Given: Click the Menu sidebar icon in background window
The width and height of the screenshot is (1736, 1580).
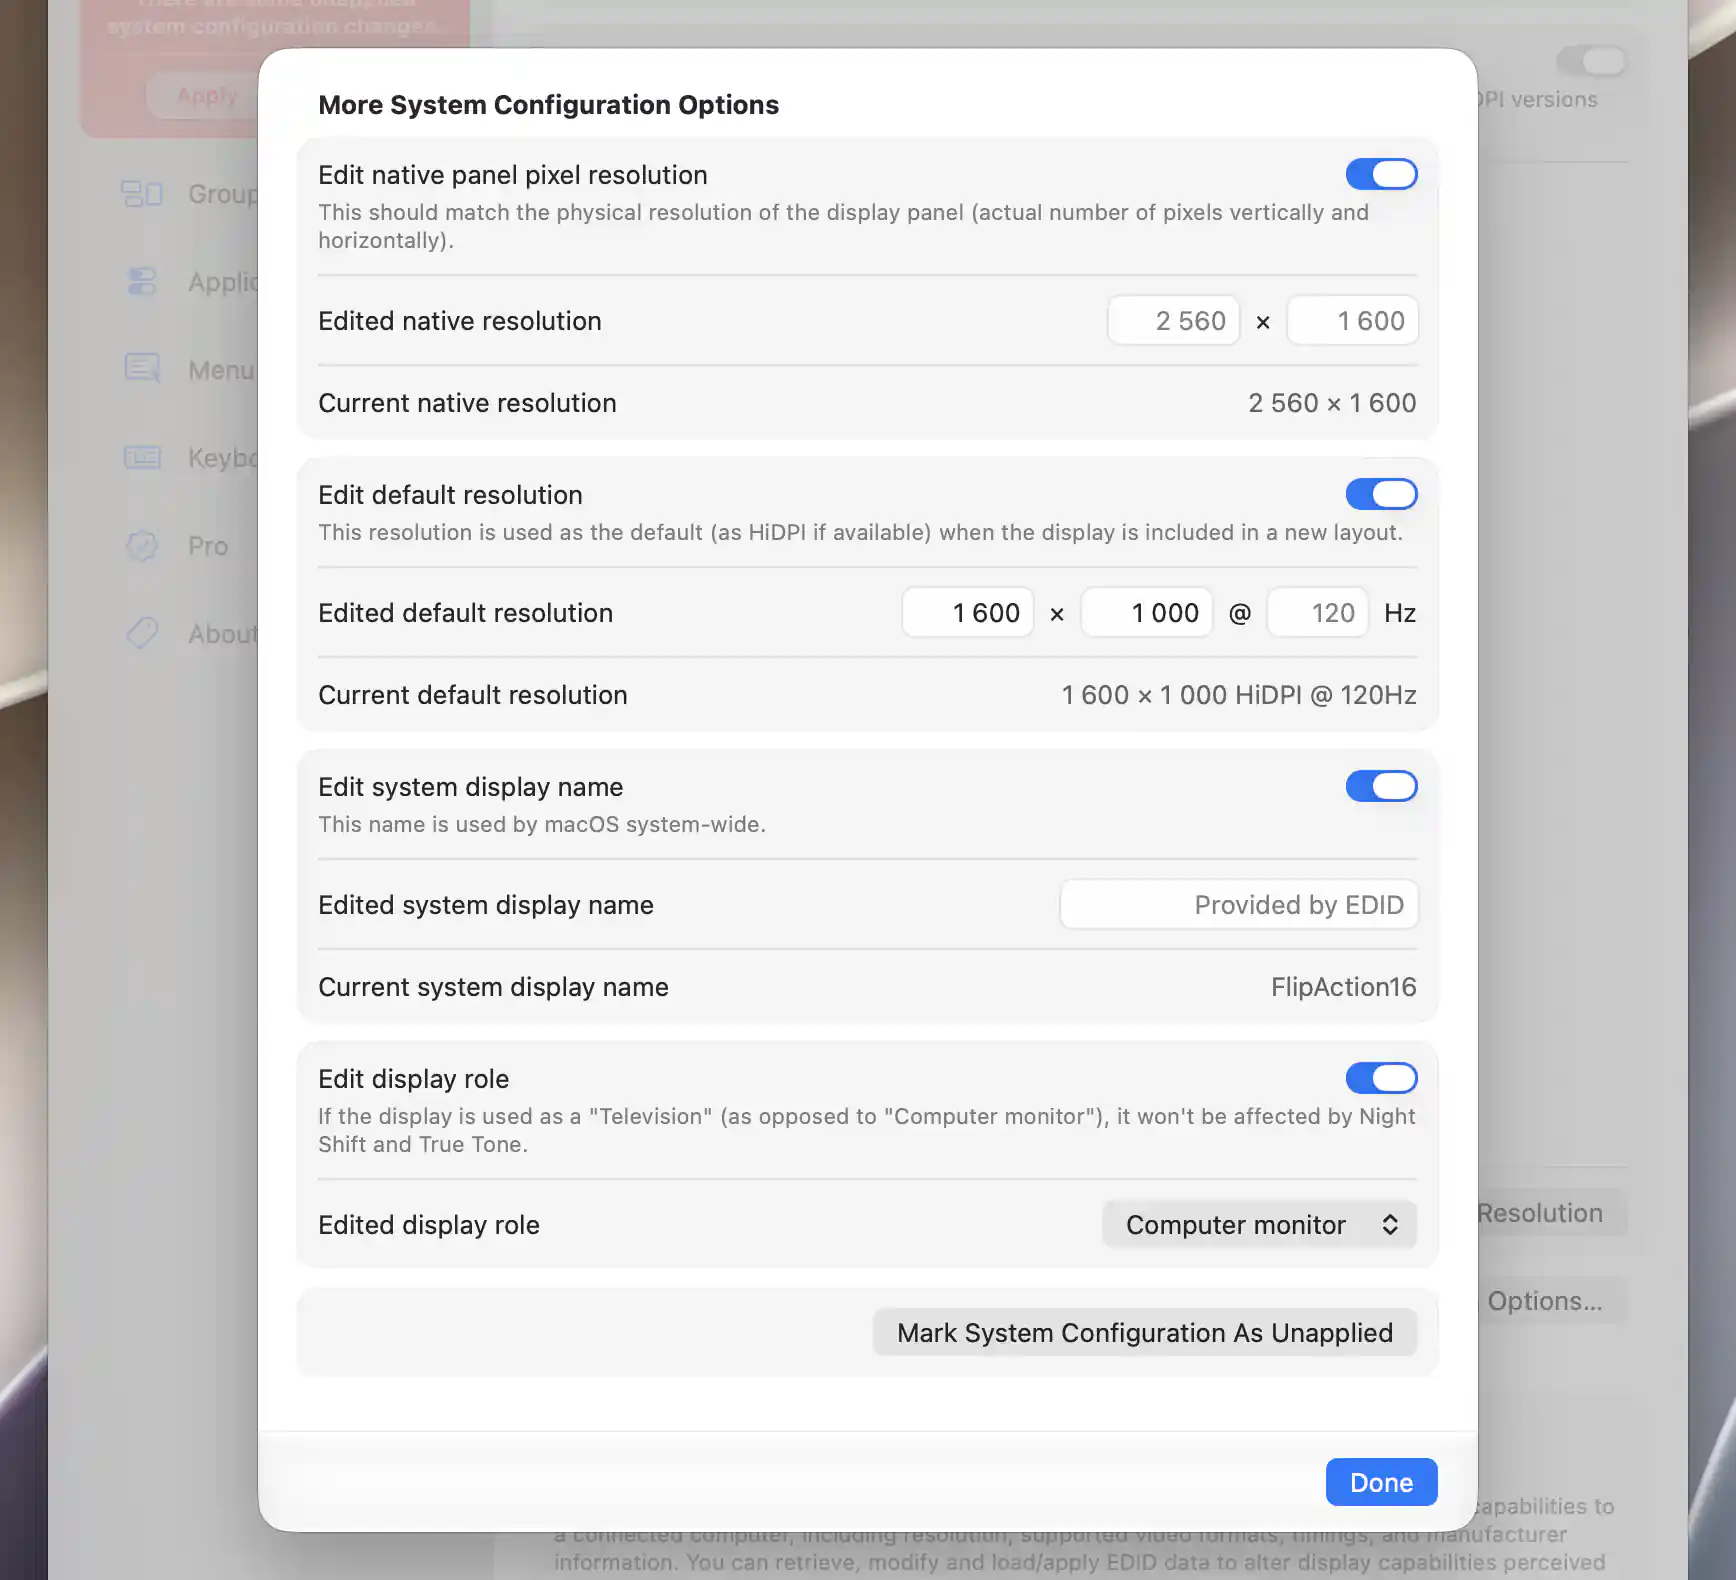Looking at the screenshot, I should [142, 370].
